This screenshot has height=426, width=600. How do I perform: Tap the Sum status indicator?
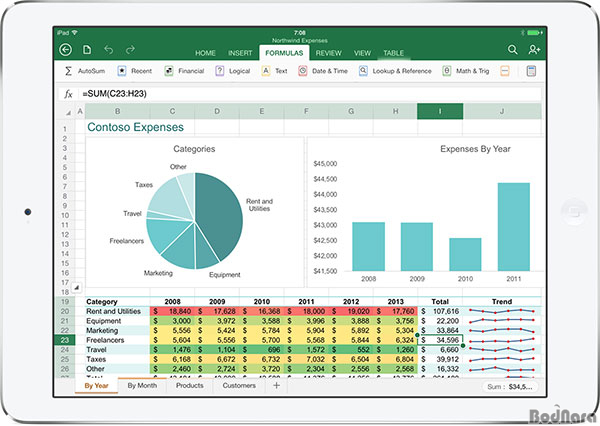coord(511,386)
